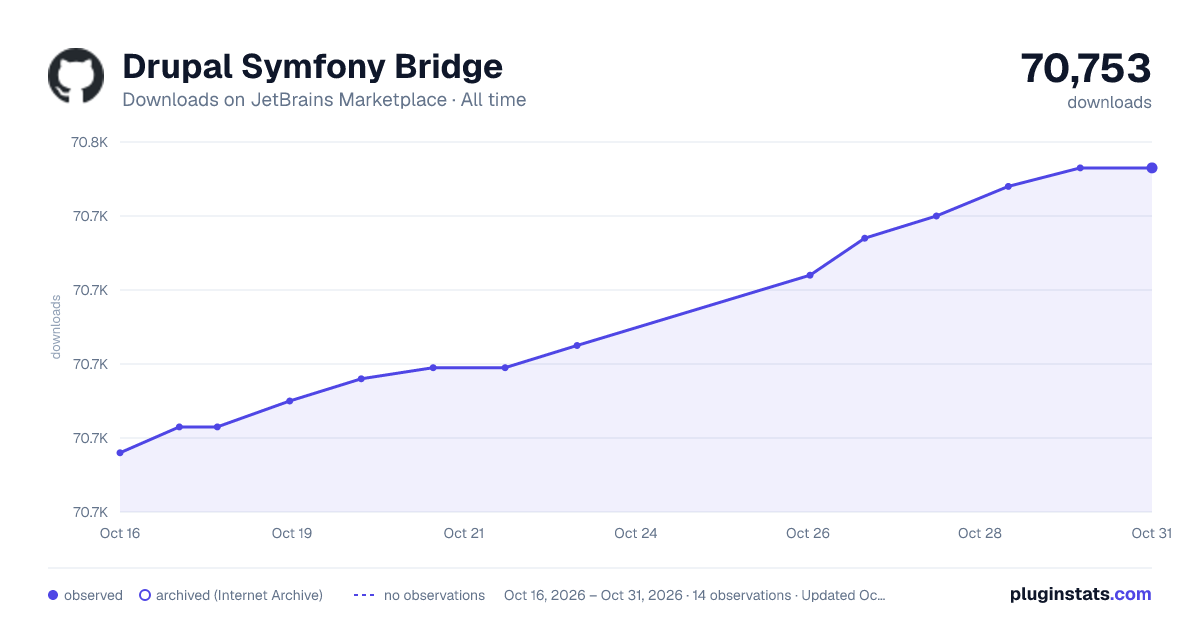The height and width of the screenshot is (630, 1200).
Task: Click the observed legend filled dot
Action: pos(53,595)
